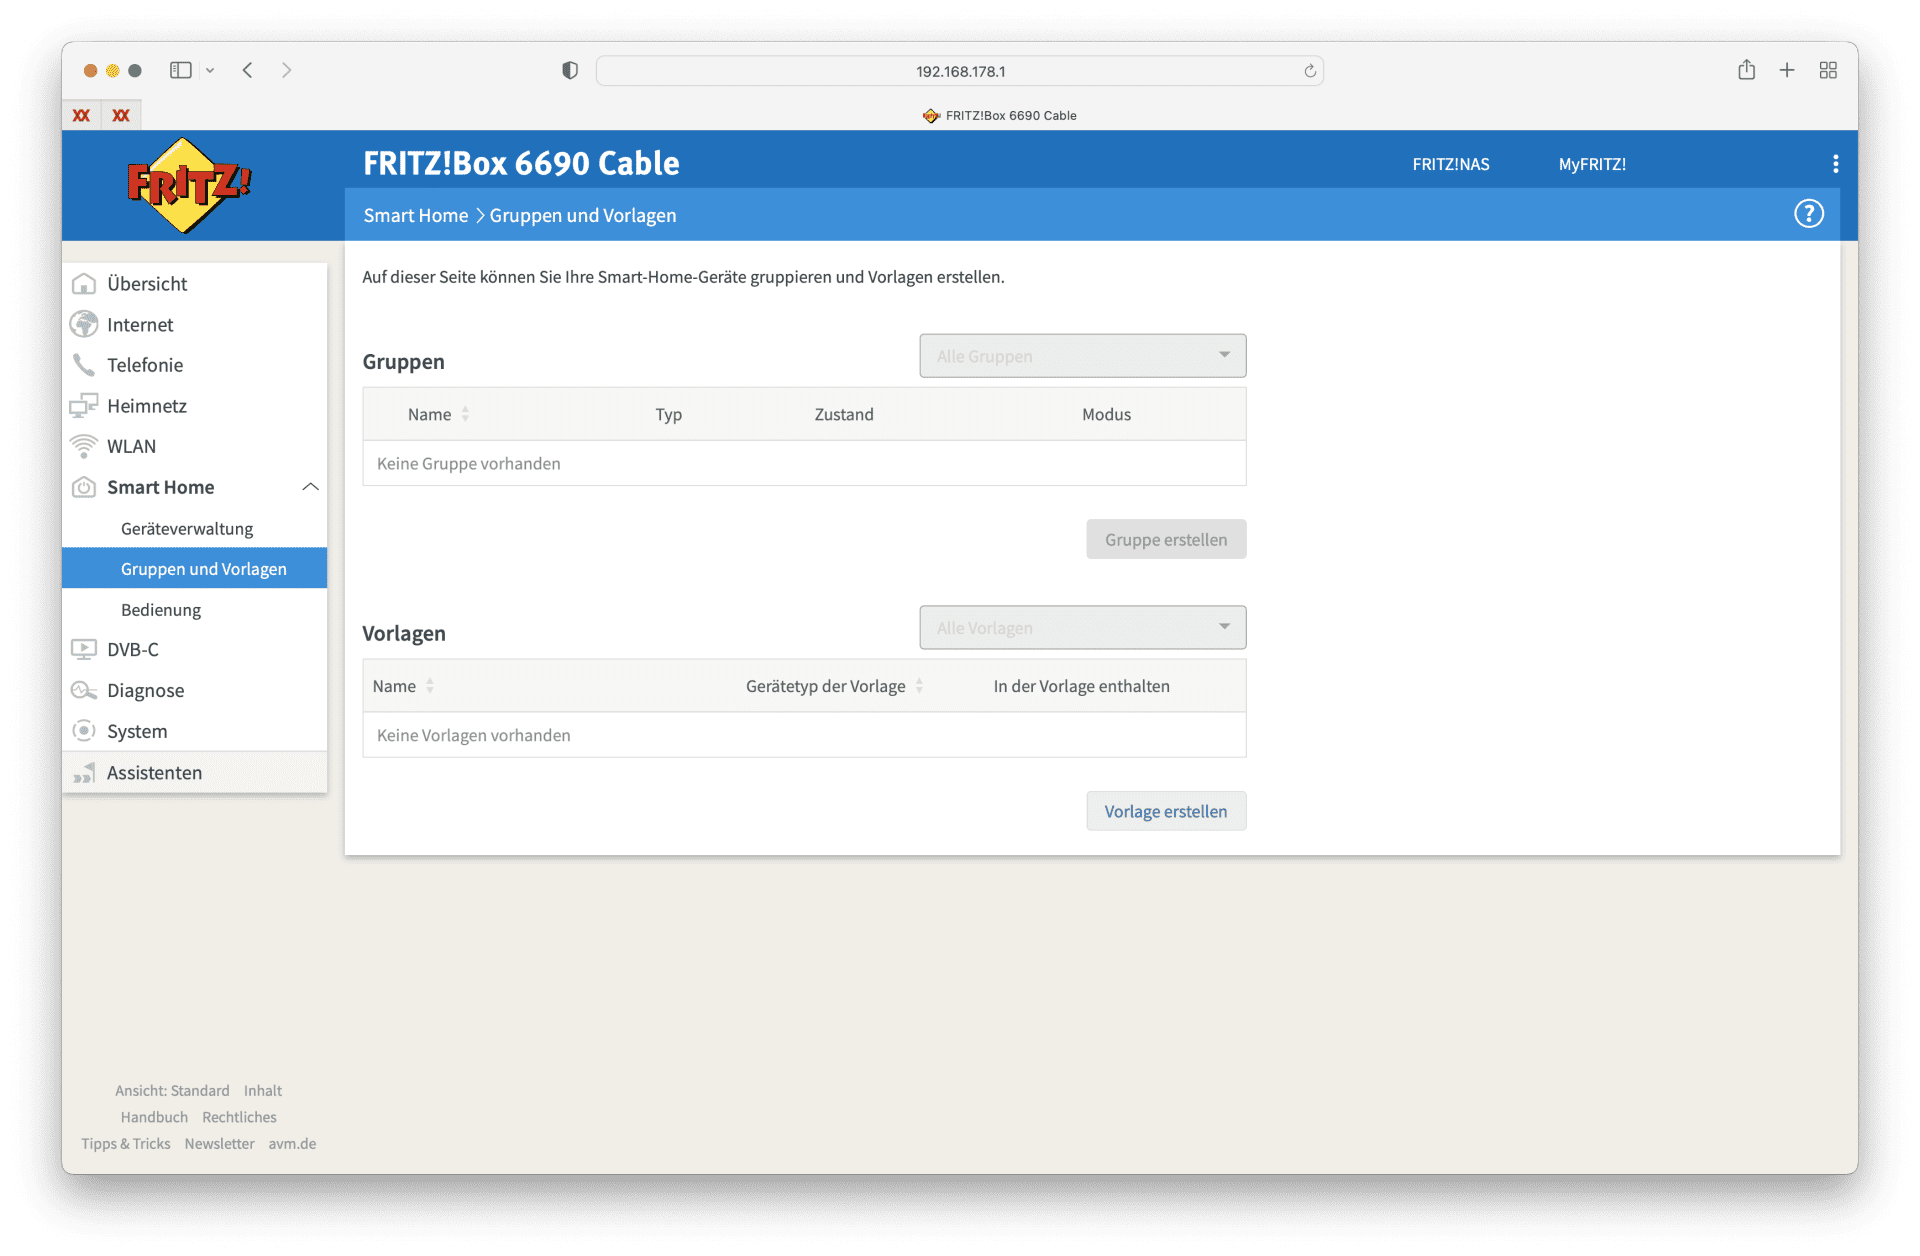Click the Internet globe icon
The width and height of the screenshot is (1920, 1256).
[84, 324]
